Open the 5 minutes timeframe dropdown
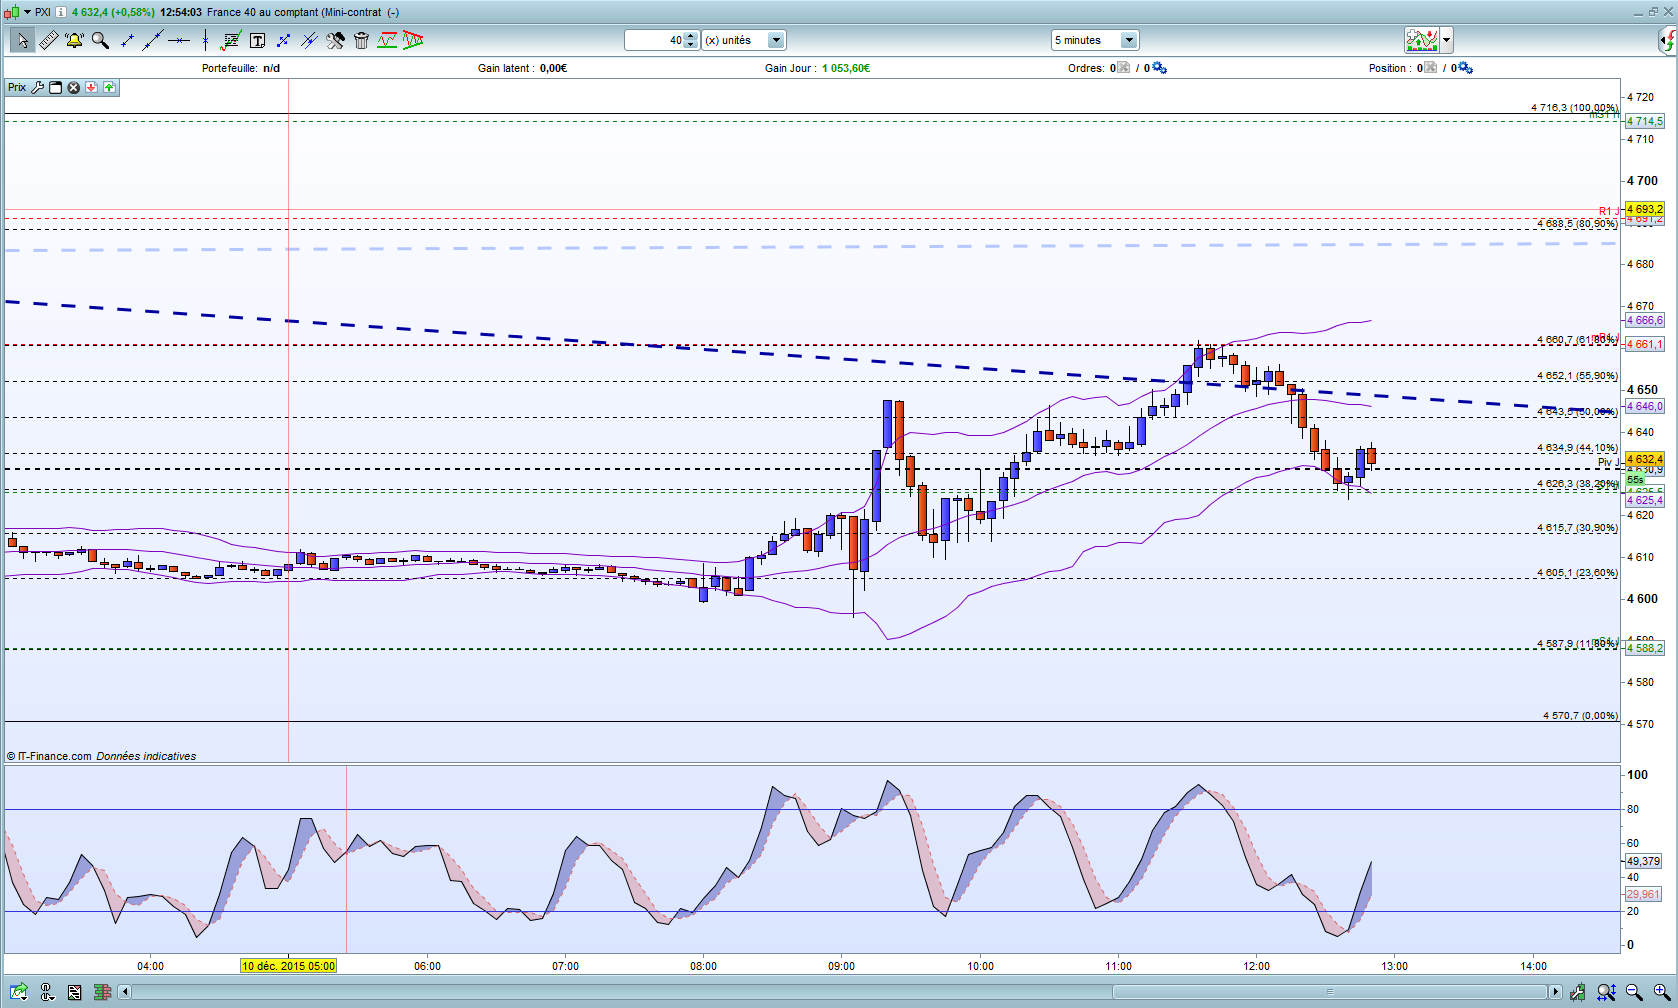Image resolution: width=1678 pixels, height=1008 pixels. click(x=1129, y=40)
